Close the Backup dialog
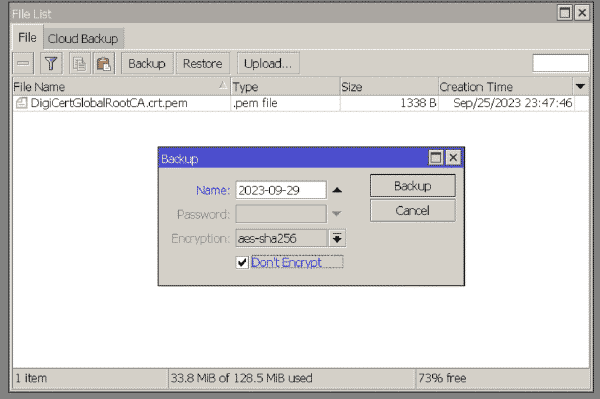 click(453, 158)
